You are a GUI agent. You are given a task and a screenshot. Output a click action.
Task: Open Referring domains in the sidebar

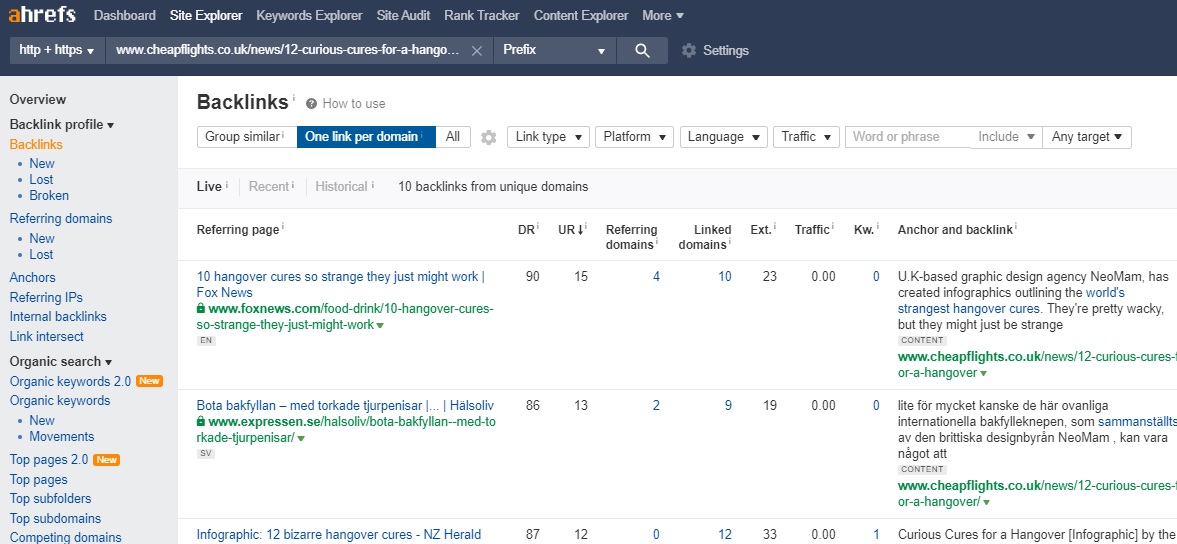click(61, 218)
